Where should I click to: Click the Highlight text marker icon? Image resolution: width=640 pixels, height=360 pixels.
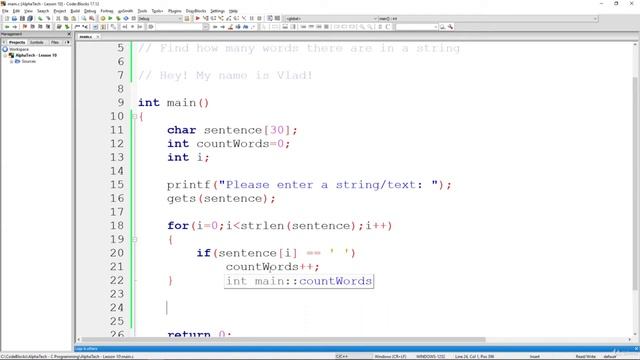click(231, 27)
